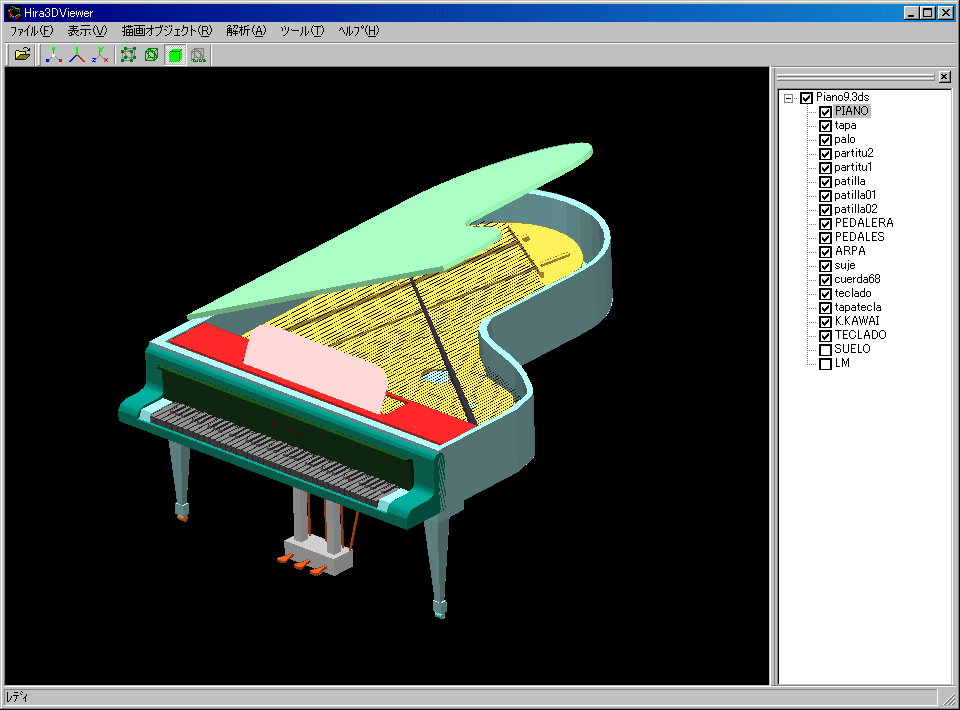Viewport: 960px width, 710px height.
Task: Hide PEDALES using its checkbox
Action: pos(825,237)
